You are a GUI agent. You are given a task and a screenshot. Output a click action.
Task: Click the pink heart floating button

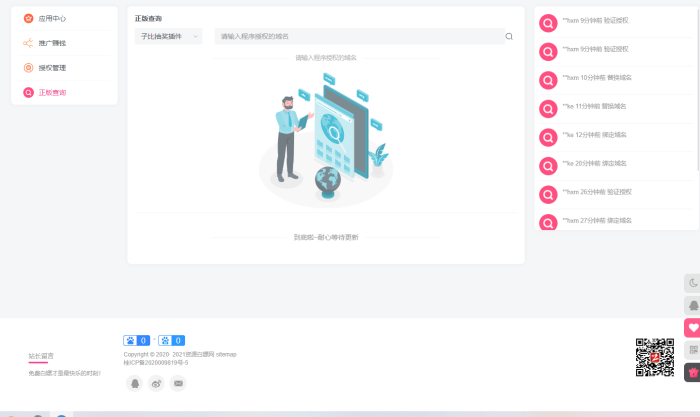click(692, 328)
